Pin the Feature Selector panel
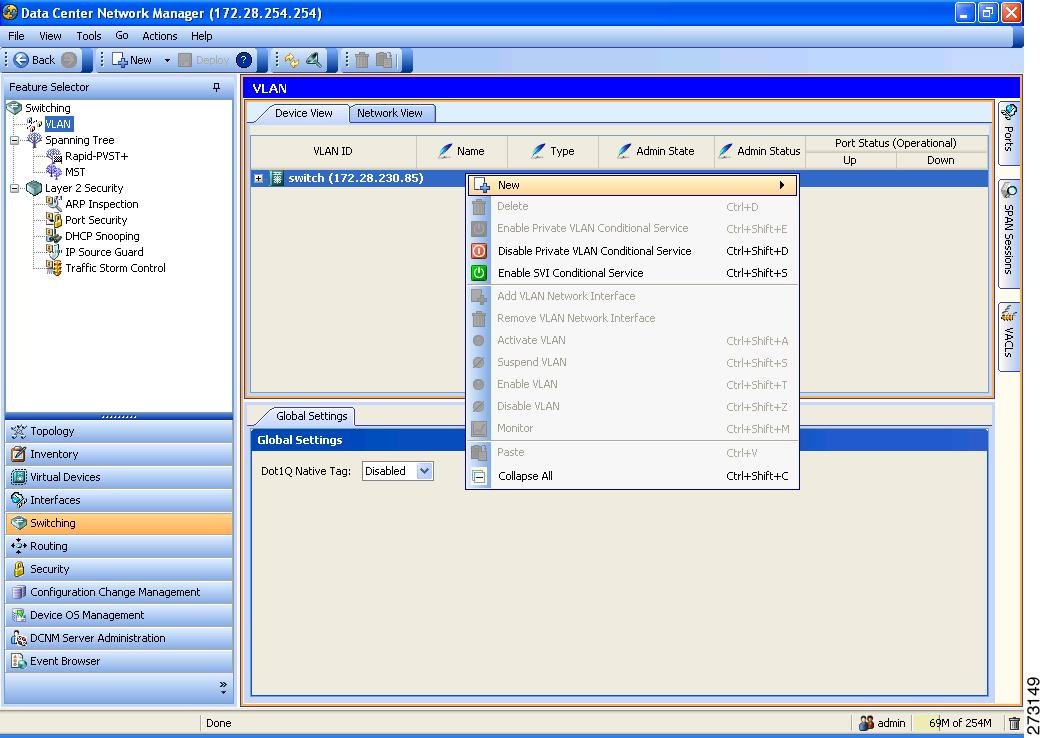1044x738 pixels. click(216, 87)
